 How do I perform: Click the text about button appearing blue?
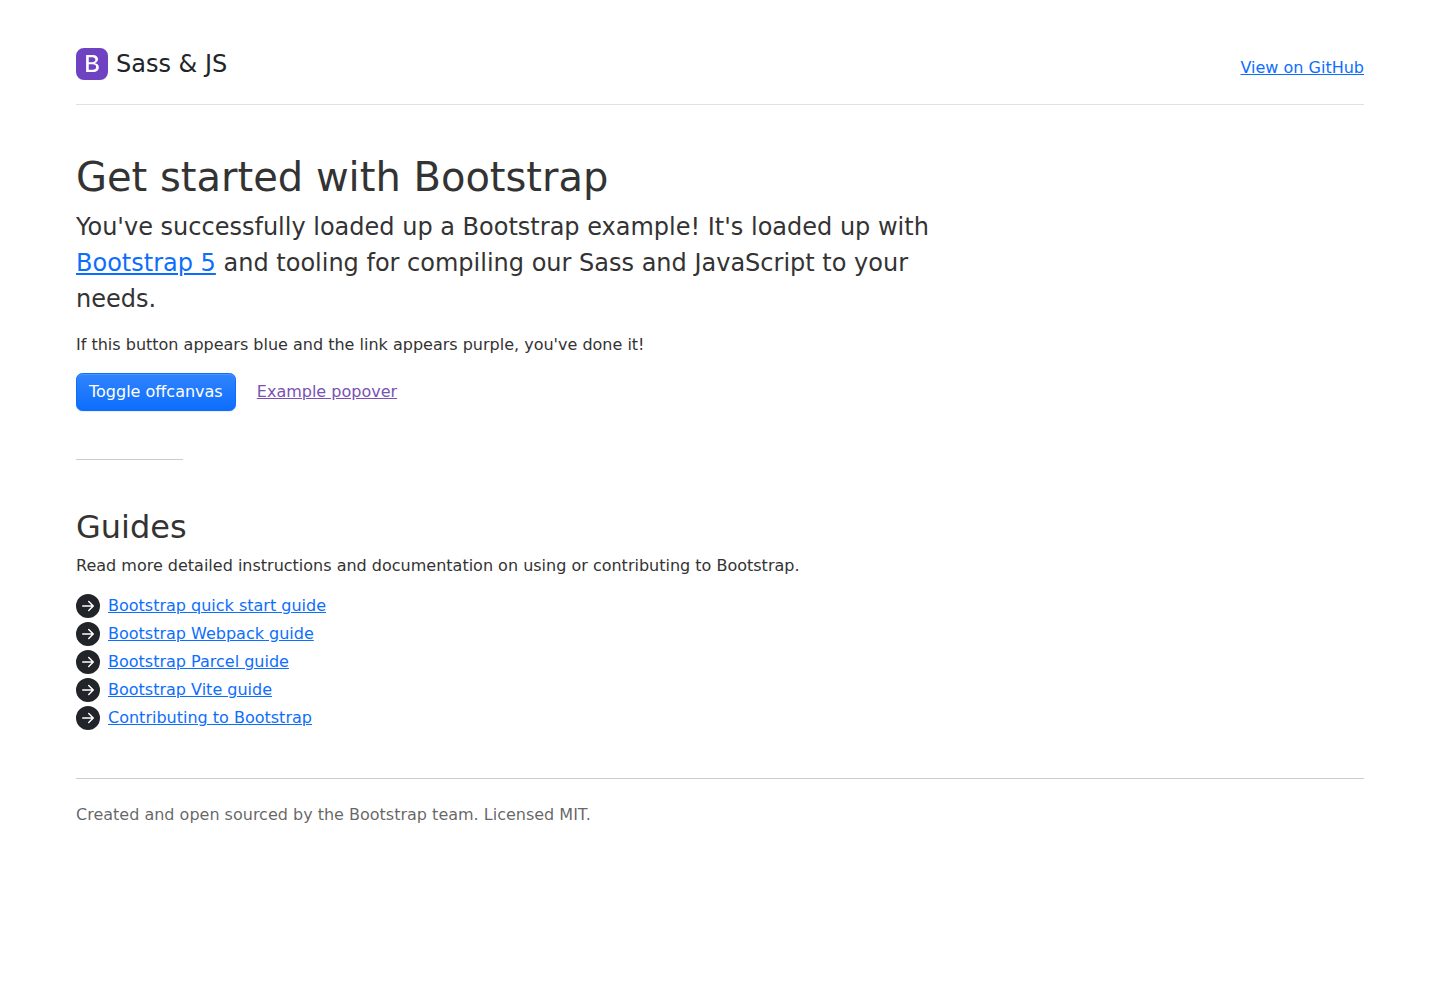point(360,344)
